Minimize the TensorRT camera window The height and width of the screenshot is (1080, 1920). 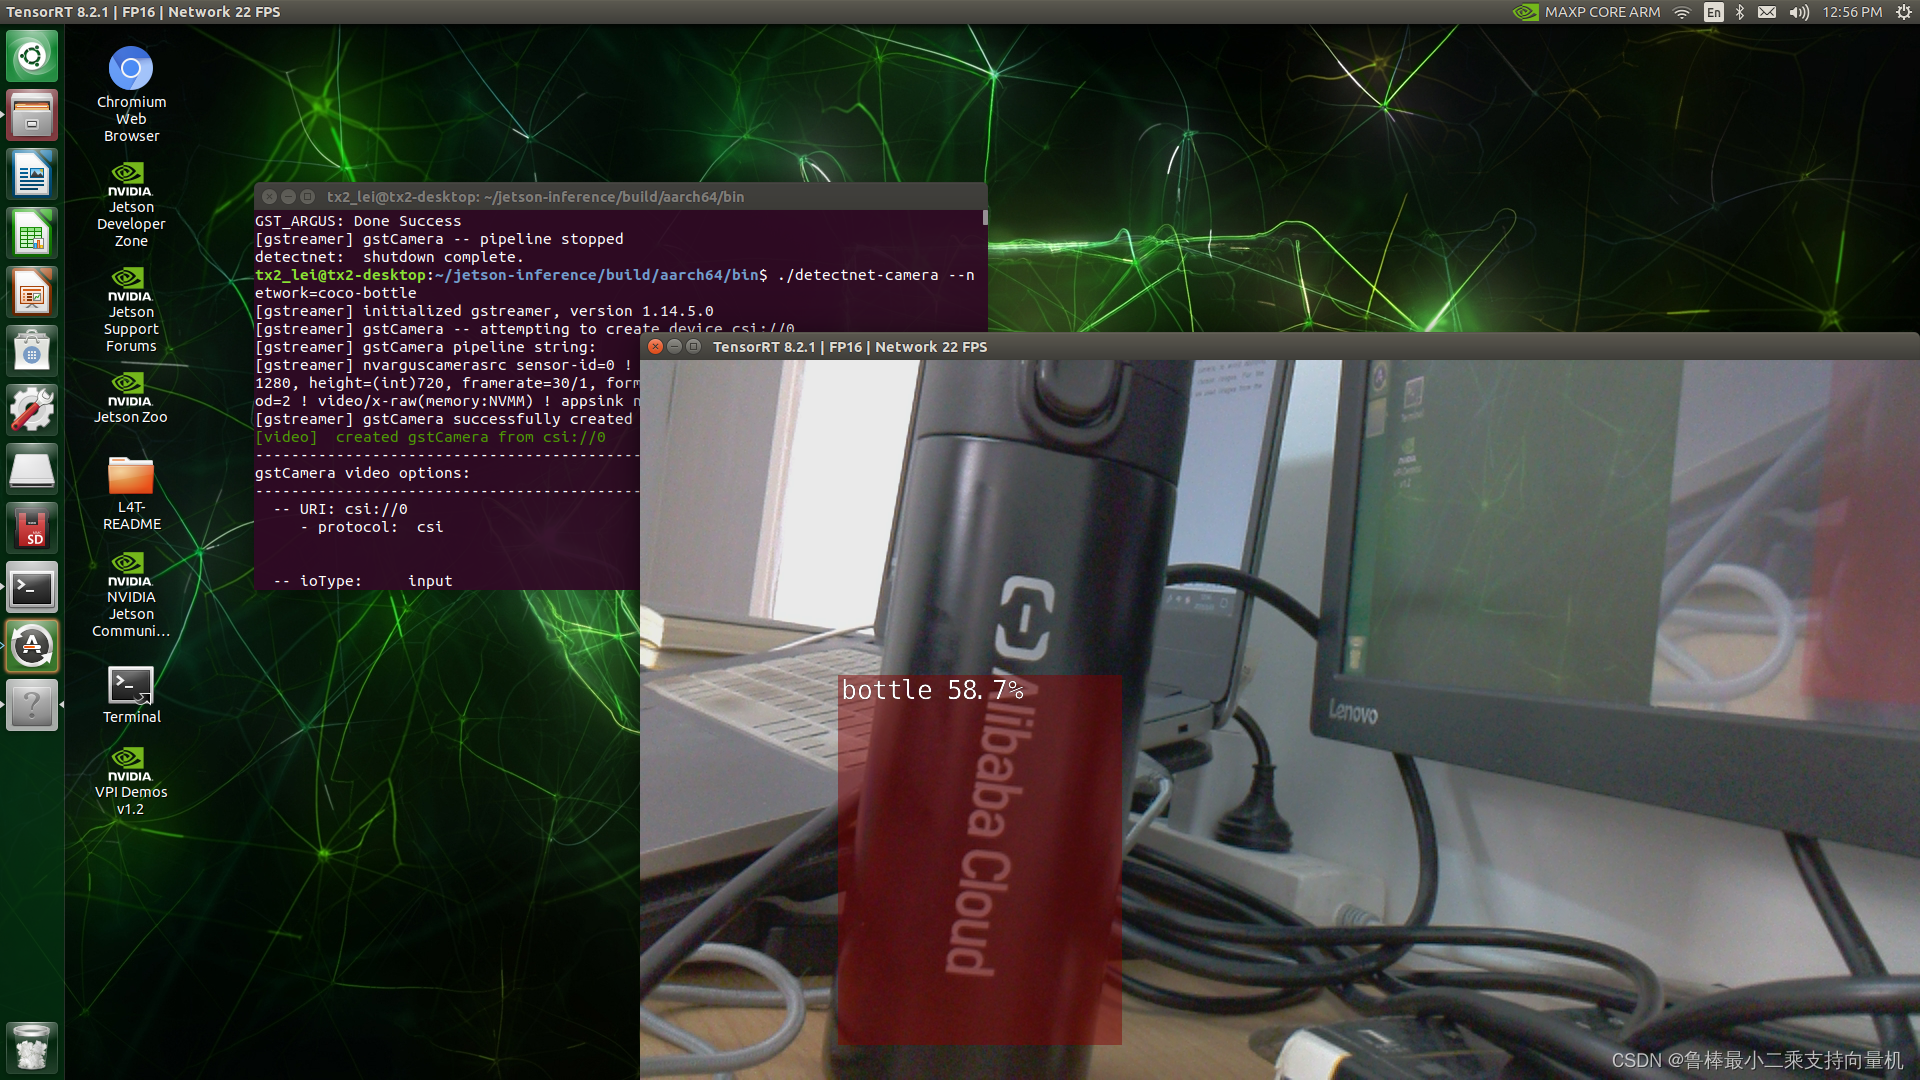pos(674,347)
